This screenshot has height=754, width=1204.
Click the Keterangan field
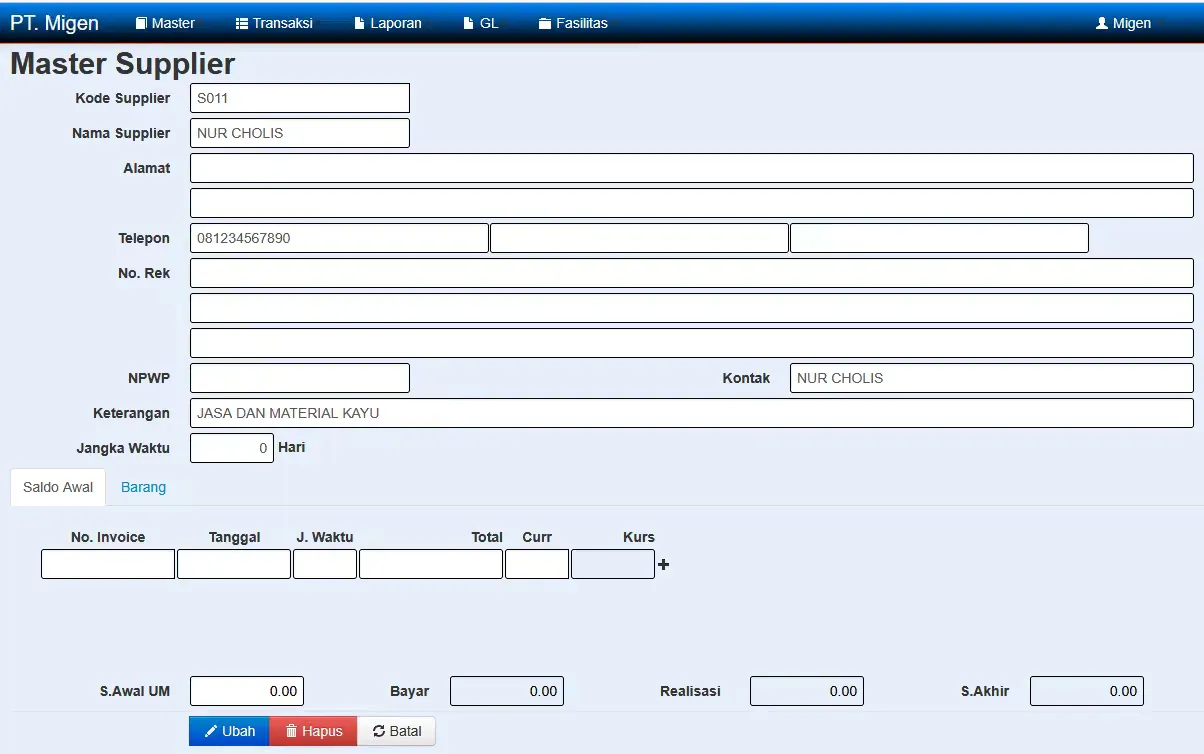coord(692,413)
